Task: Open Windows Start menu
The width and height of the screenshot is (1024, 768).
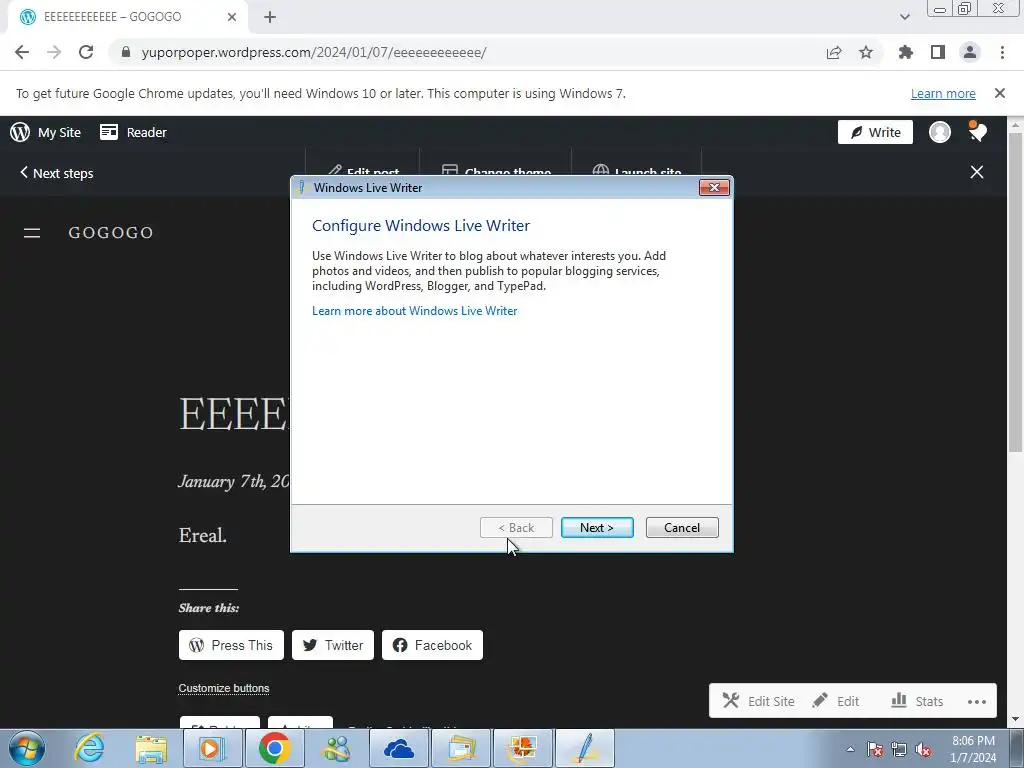Action: point(27,748)
